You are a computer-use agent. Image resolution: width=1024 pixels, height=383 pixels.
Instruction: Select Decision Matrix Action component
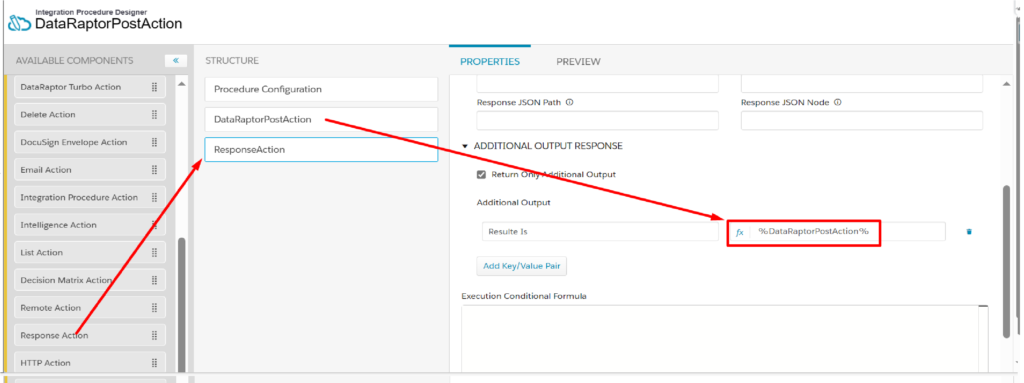90,280
